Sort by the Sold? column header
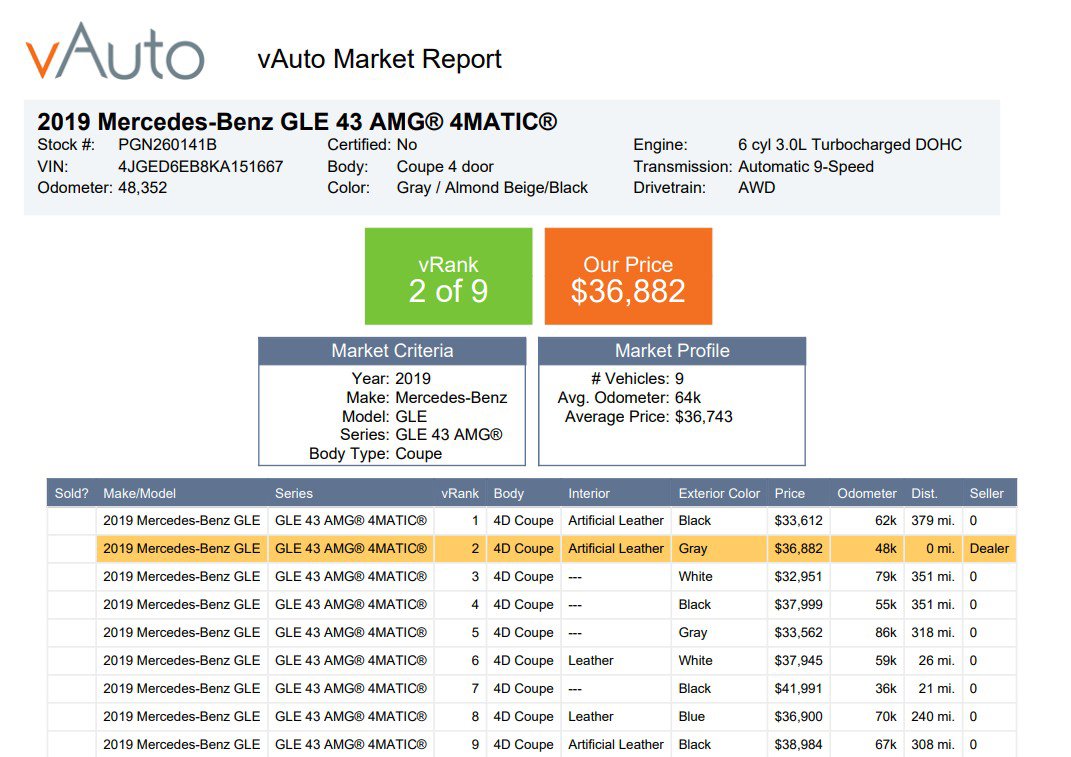The image size is (1071, 757). [72, 493]
